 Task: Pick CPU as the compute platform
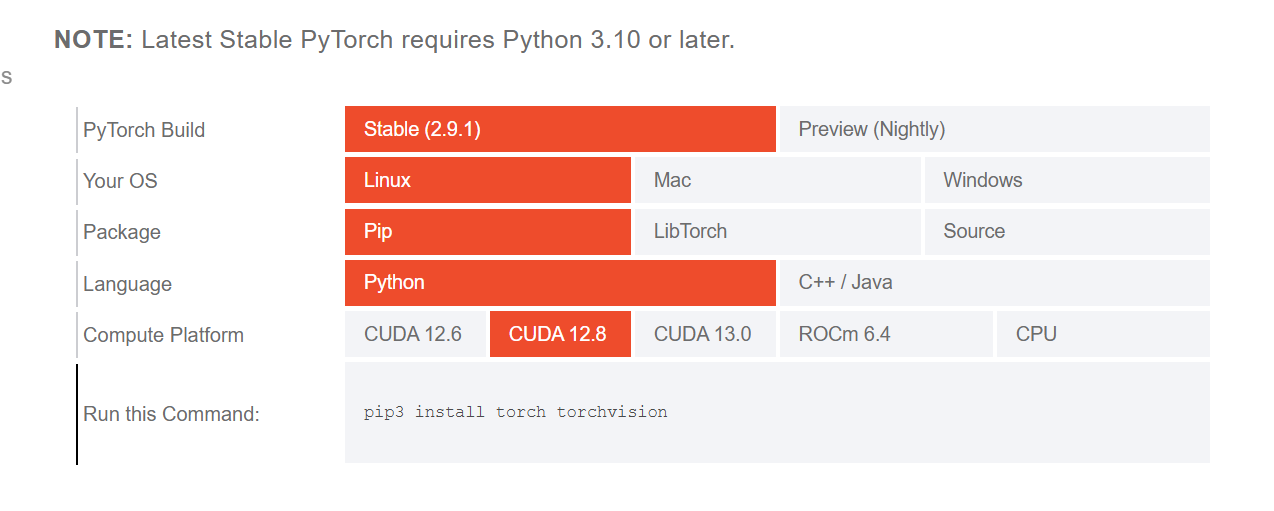(x=1102, y=334)
